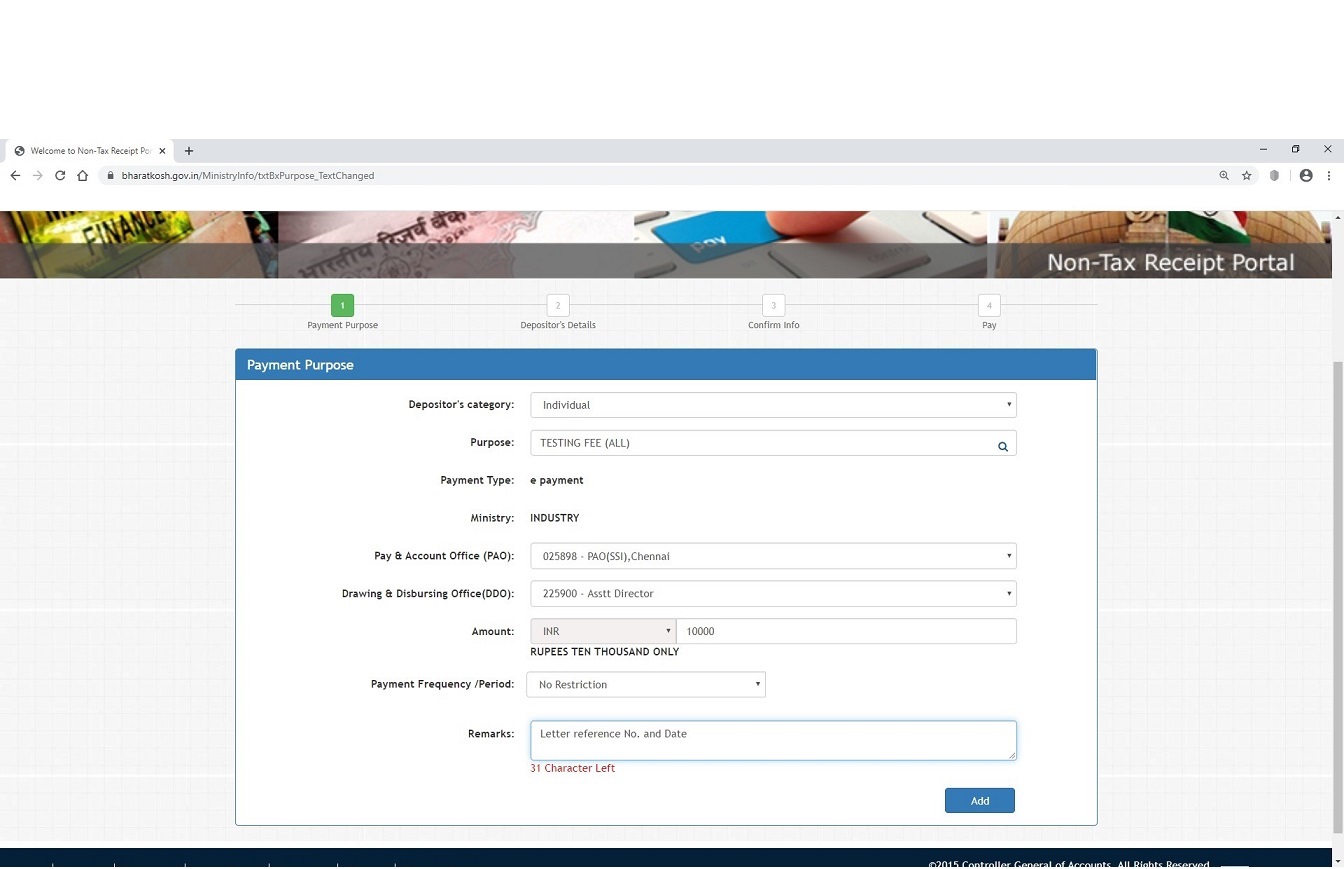The height and width of the screenshot is (869, 1344).
Task: Reload the current browser page
Action: tap(60, 176)
